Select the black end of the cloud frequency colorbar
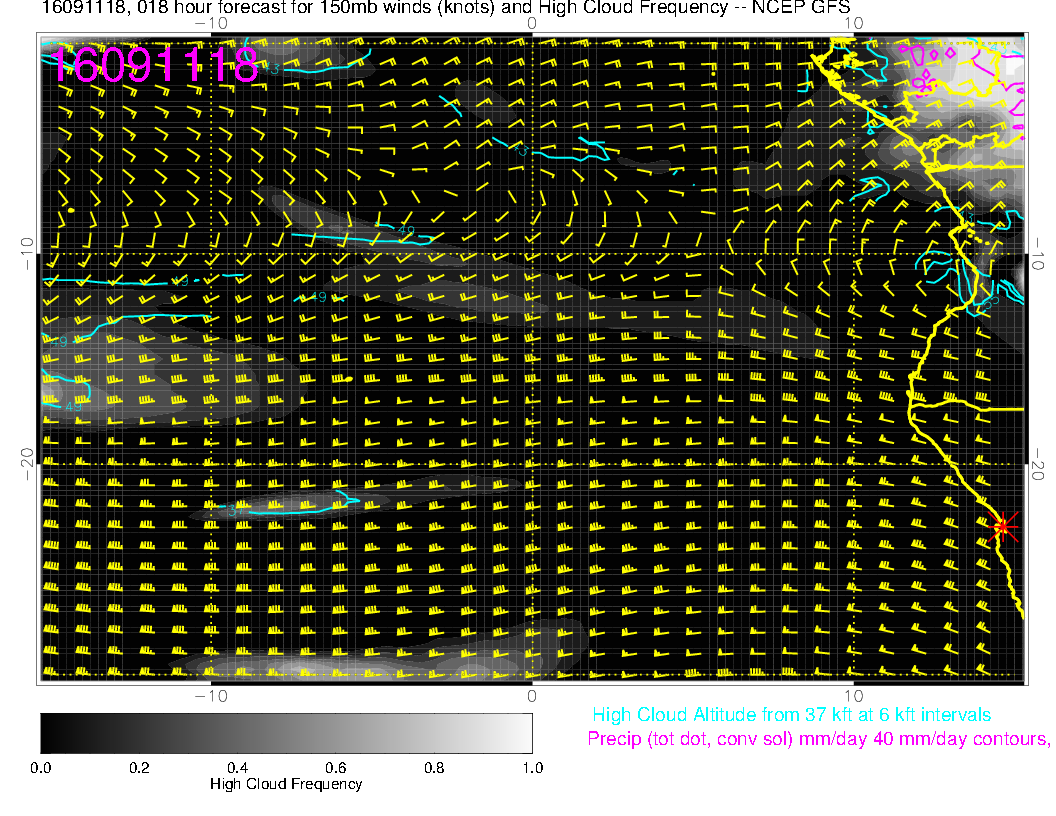Screen dimensions: 1056x816 click(48, 732)
